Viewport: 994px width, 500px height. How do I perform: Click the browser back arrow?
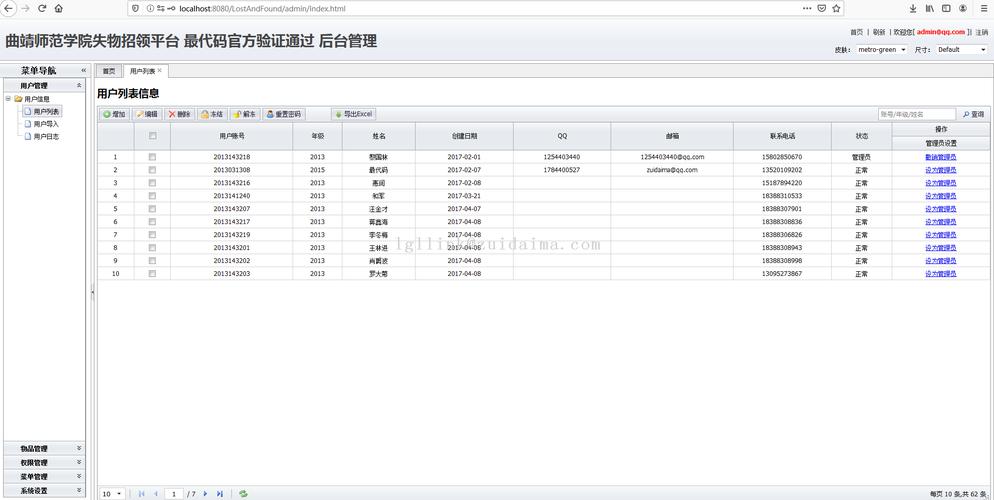(8, 8)
